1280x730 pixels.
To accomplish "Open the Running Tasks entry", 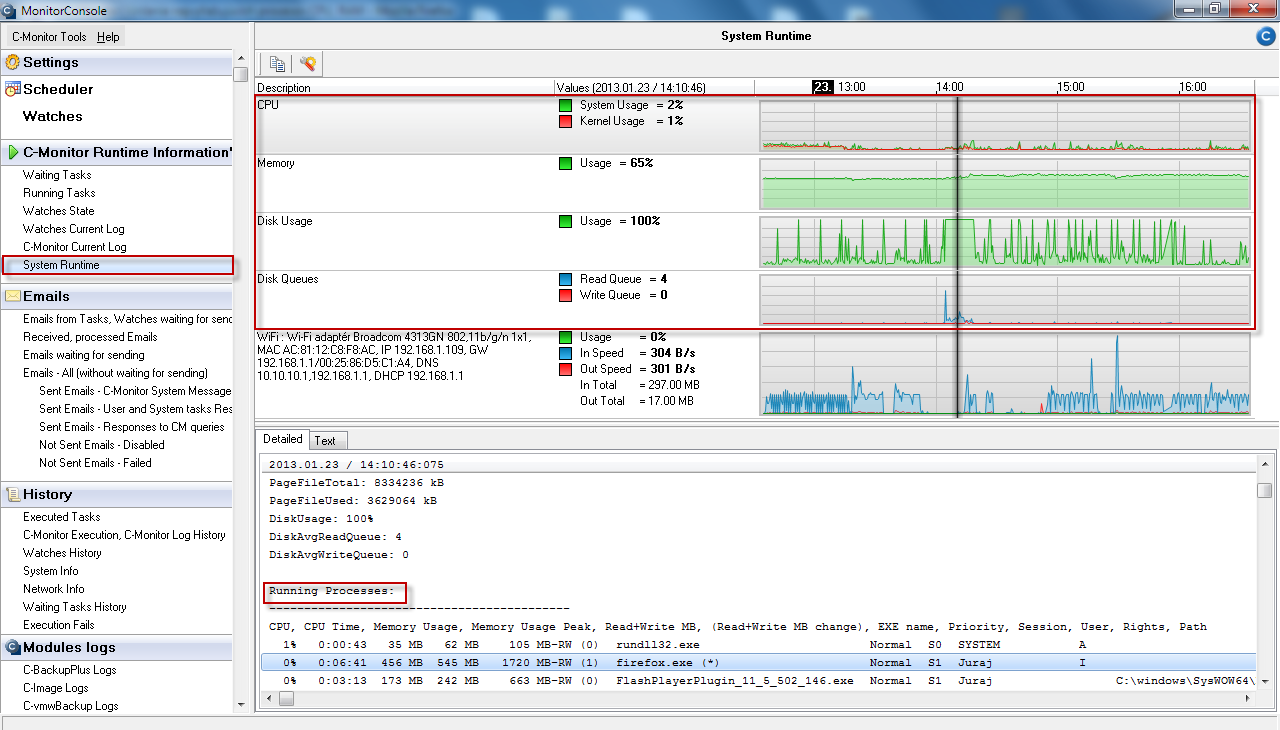I will tap(59, 193).
